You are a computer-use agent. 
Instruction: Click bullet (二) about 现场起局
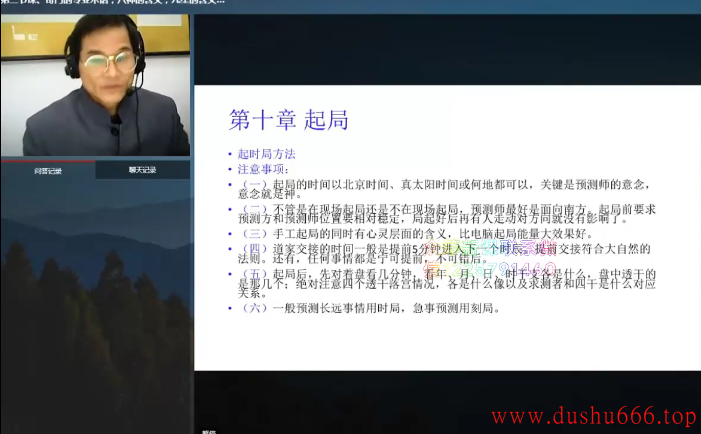tap(440, 215)
